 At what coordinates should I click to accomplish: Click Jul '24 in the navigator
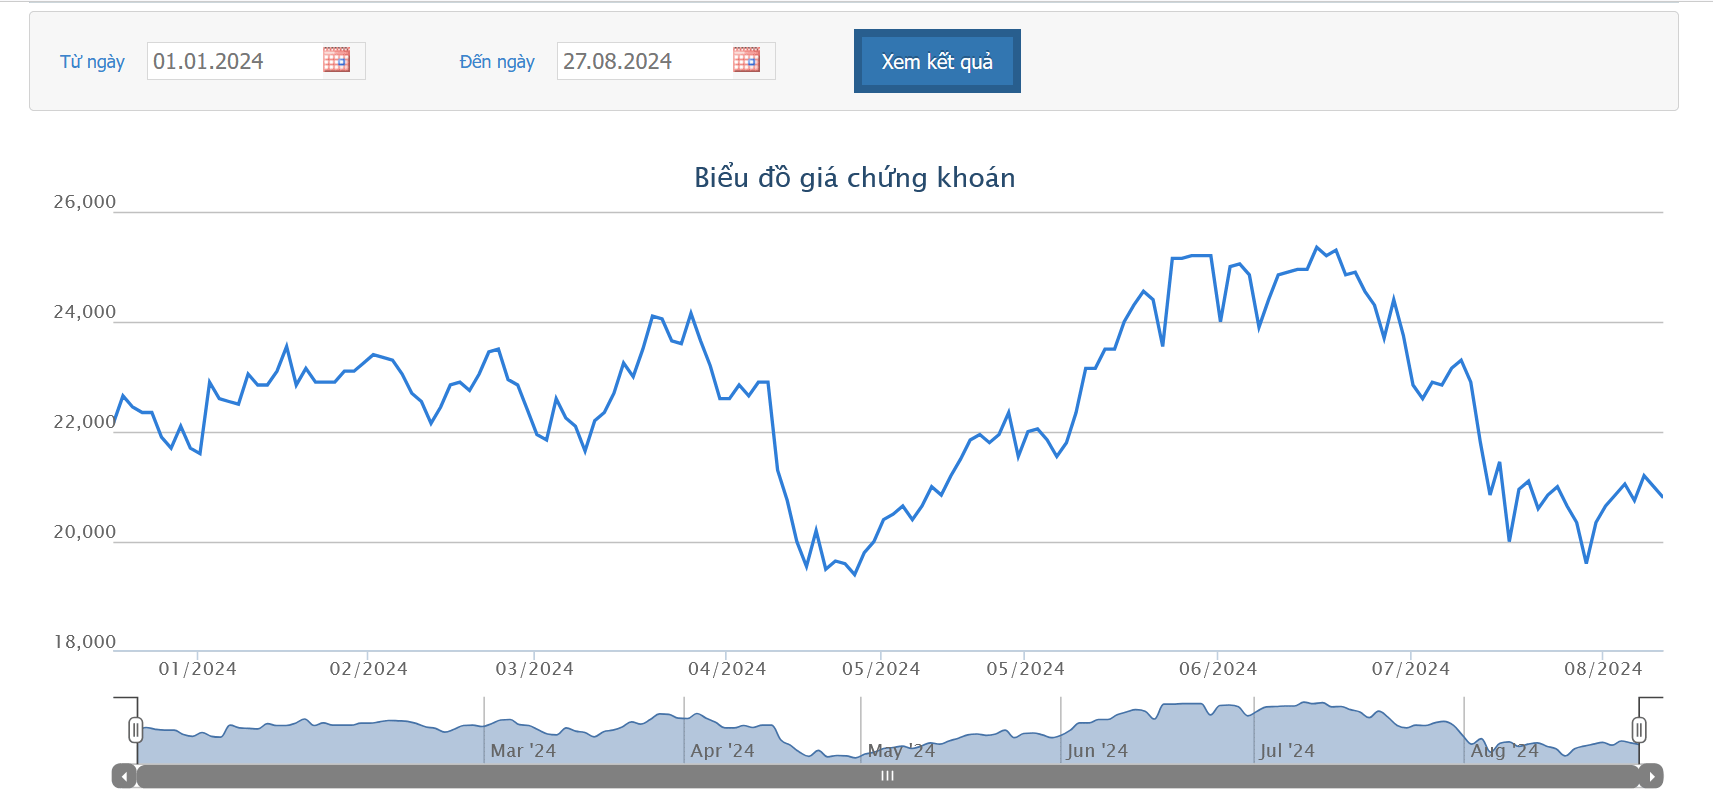[1287, 751]
